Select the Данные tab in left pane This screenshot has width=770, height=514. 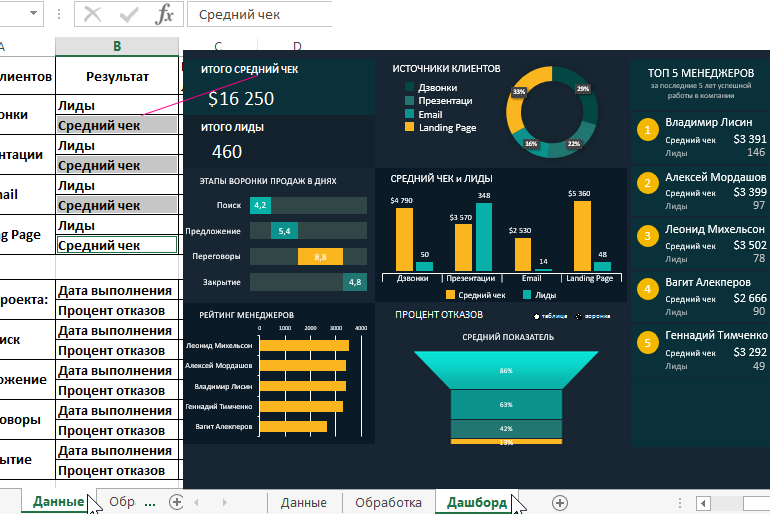58,502
